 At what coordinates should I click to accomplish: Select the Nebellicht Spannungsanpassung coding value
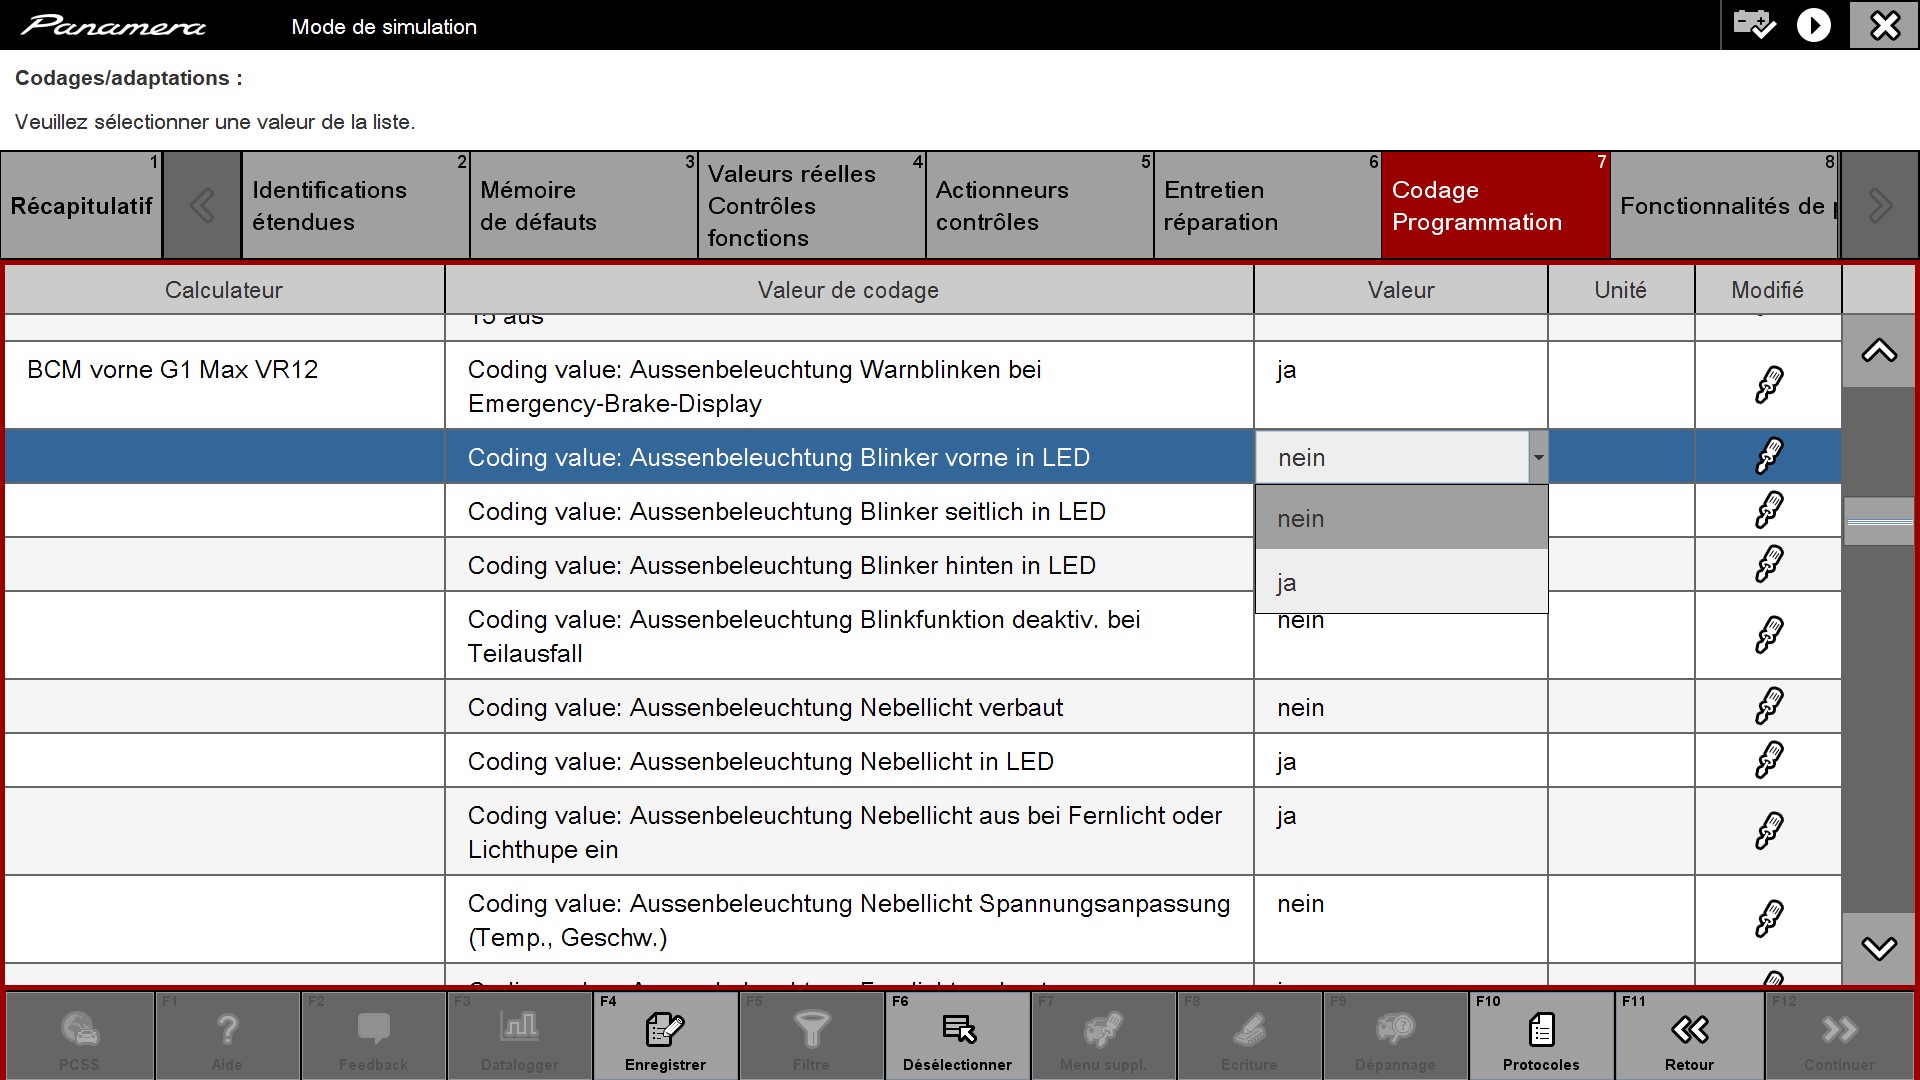[848, 919]
